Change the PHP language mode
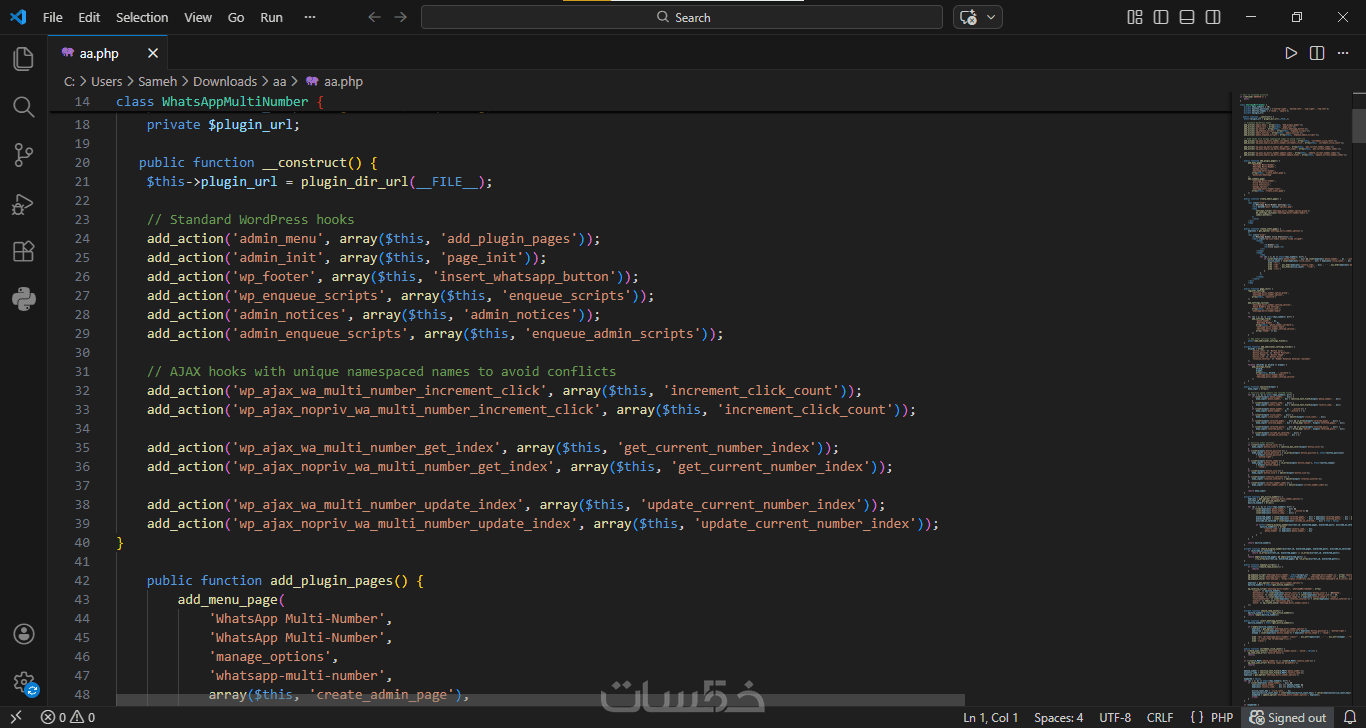1366x728 pixels. coord(1222,717)
